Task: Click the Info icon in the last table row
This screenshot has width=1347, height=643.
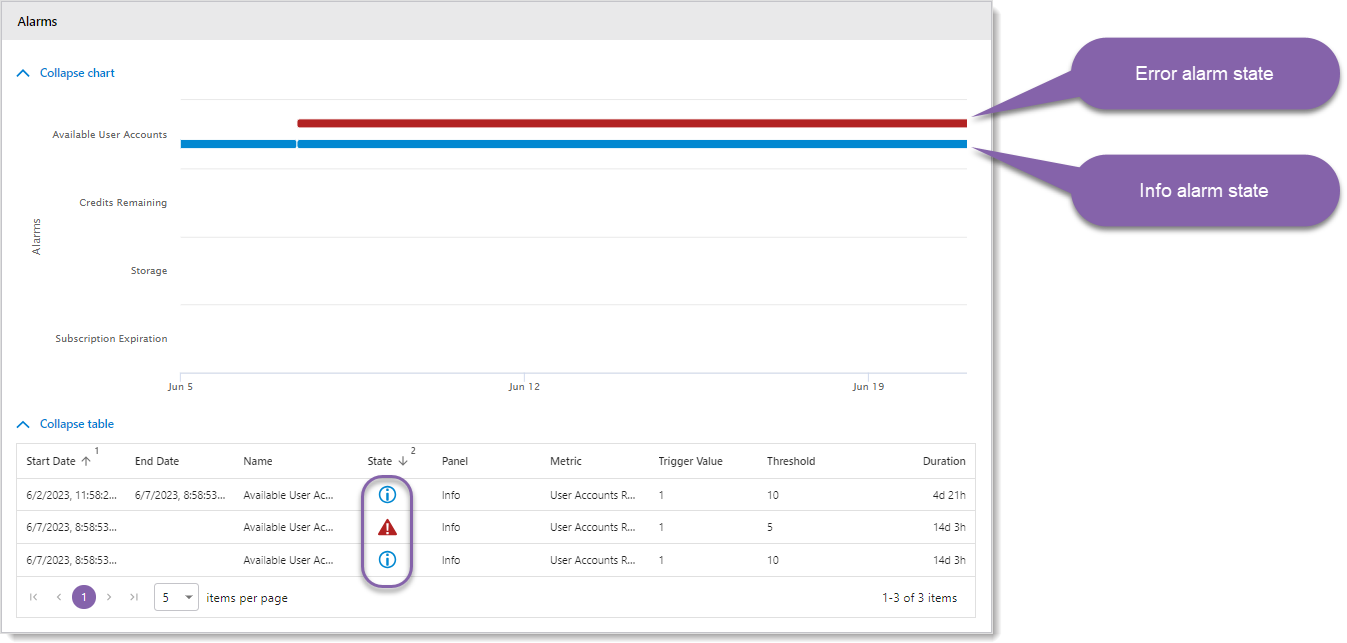Action: [387, 559]
